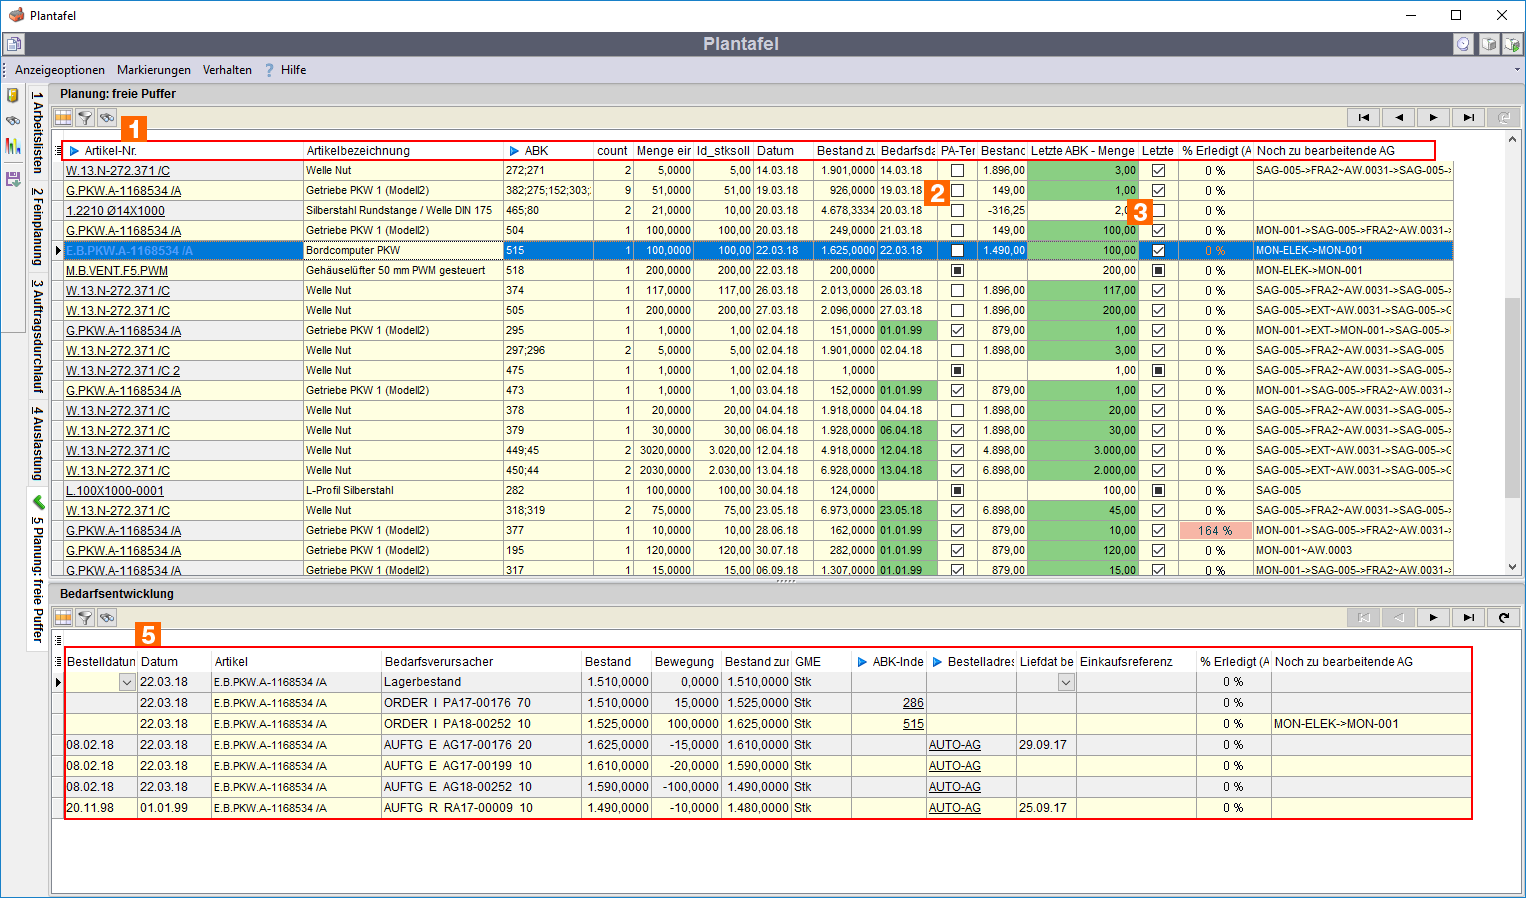Toggle PA-Ter checkbox in ABK 377 row
The height and width of the screenshot is (898, 1526).
click(957, 530)
